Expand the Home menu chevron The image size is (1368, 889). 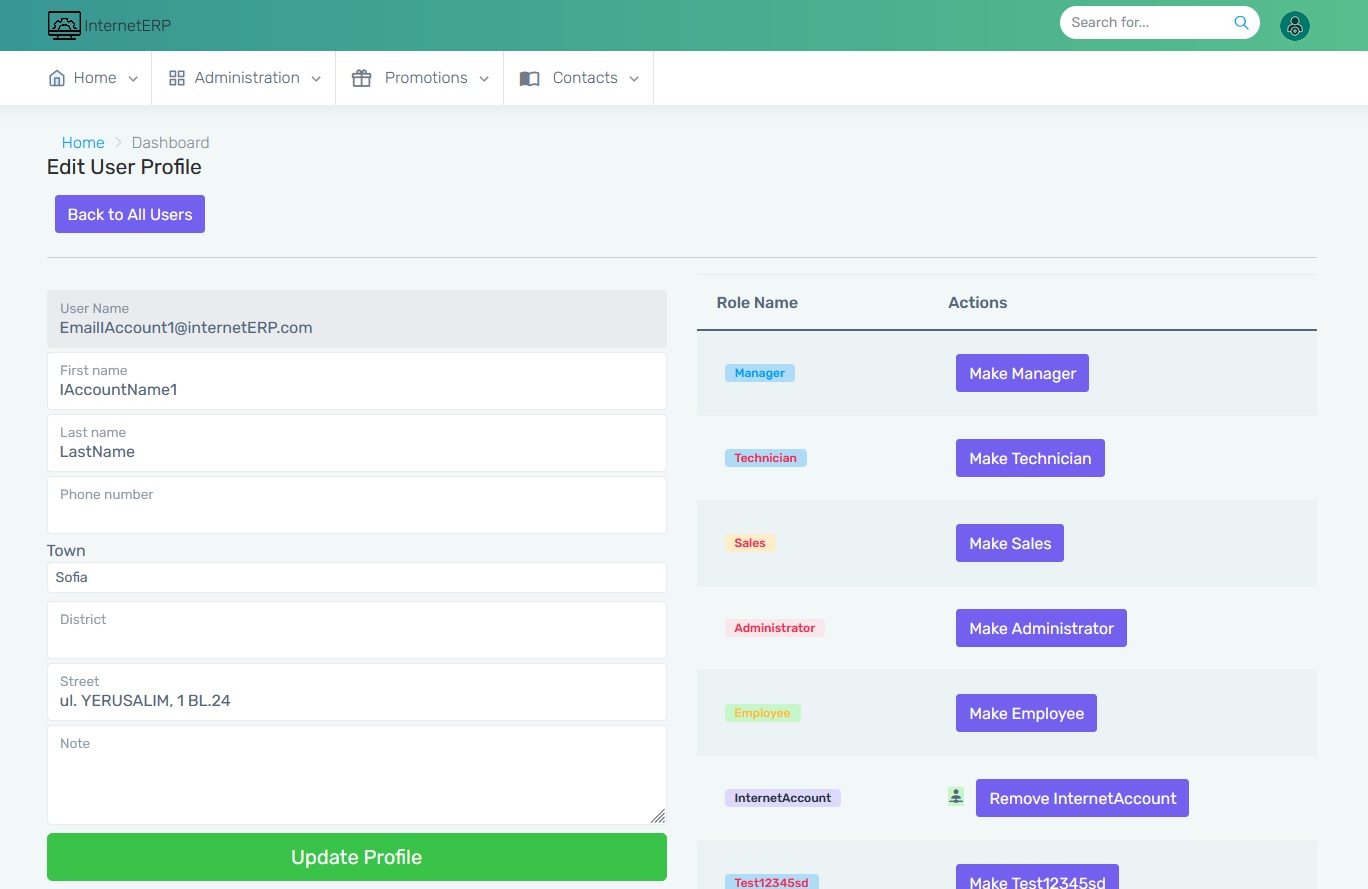point(133,79)
